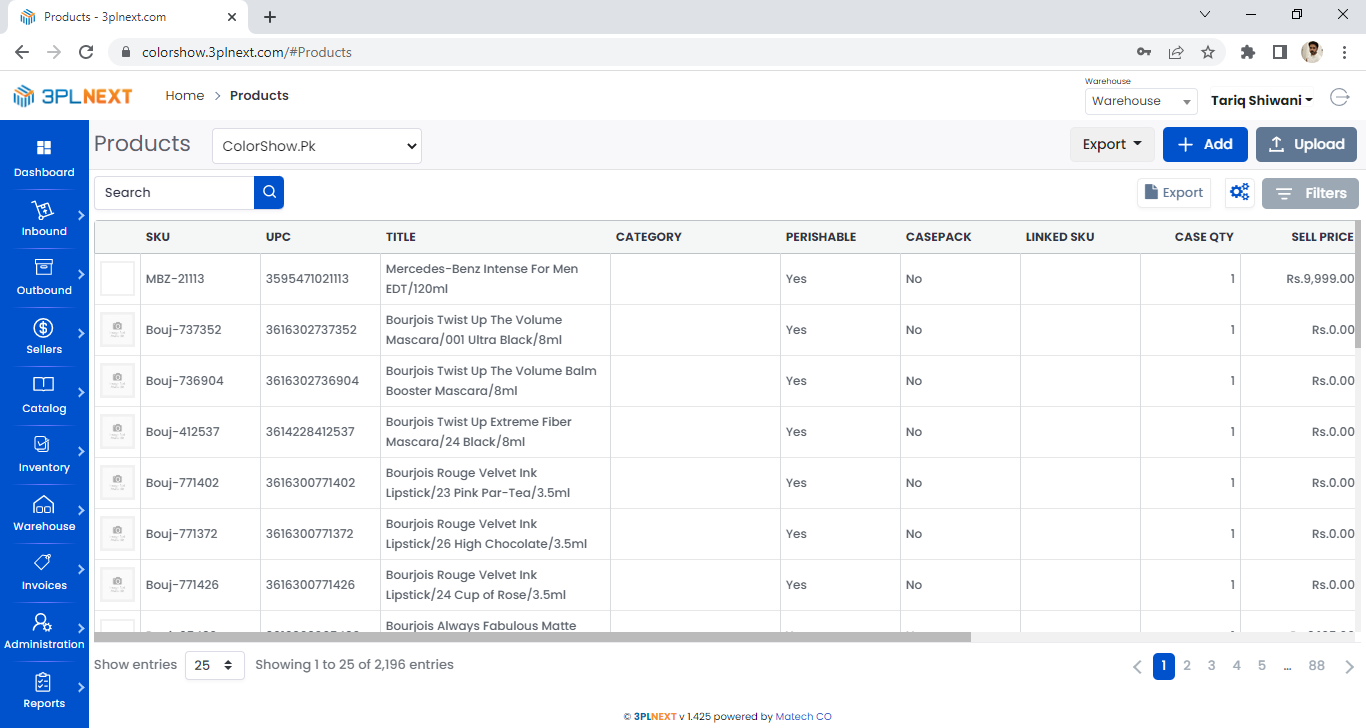Open the Tariq Shiwani user menu
Viewport: 1366px width, 728px height.
tap(1261, 100)
